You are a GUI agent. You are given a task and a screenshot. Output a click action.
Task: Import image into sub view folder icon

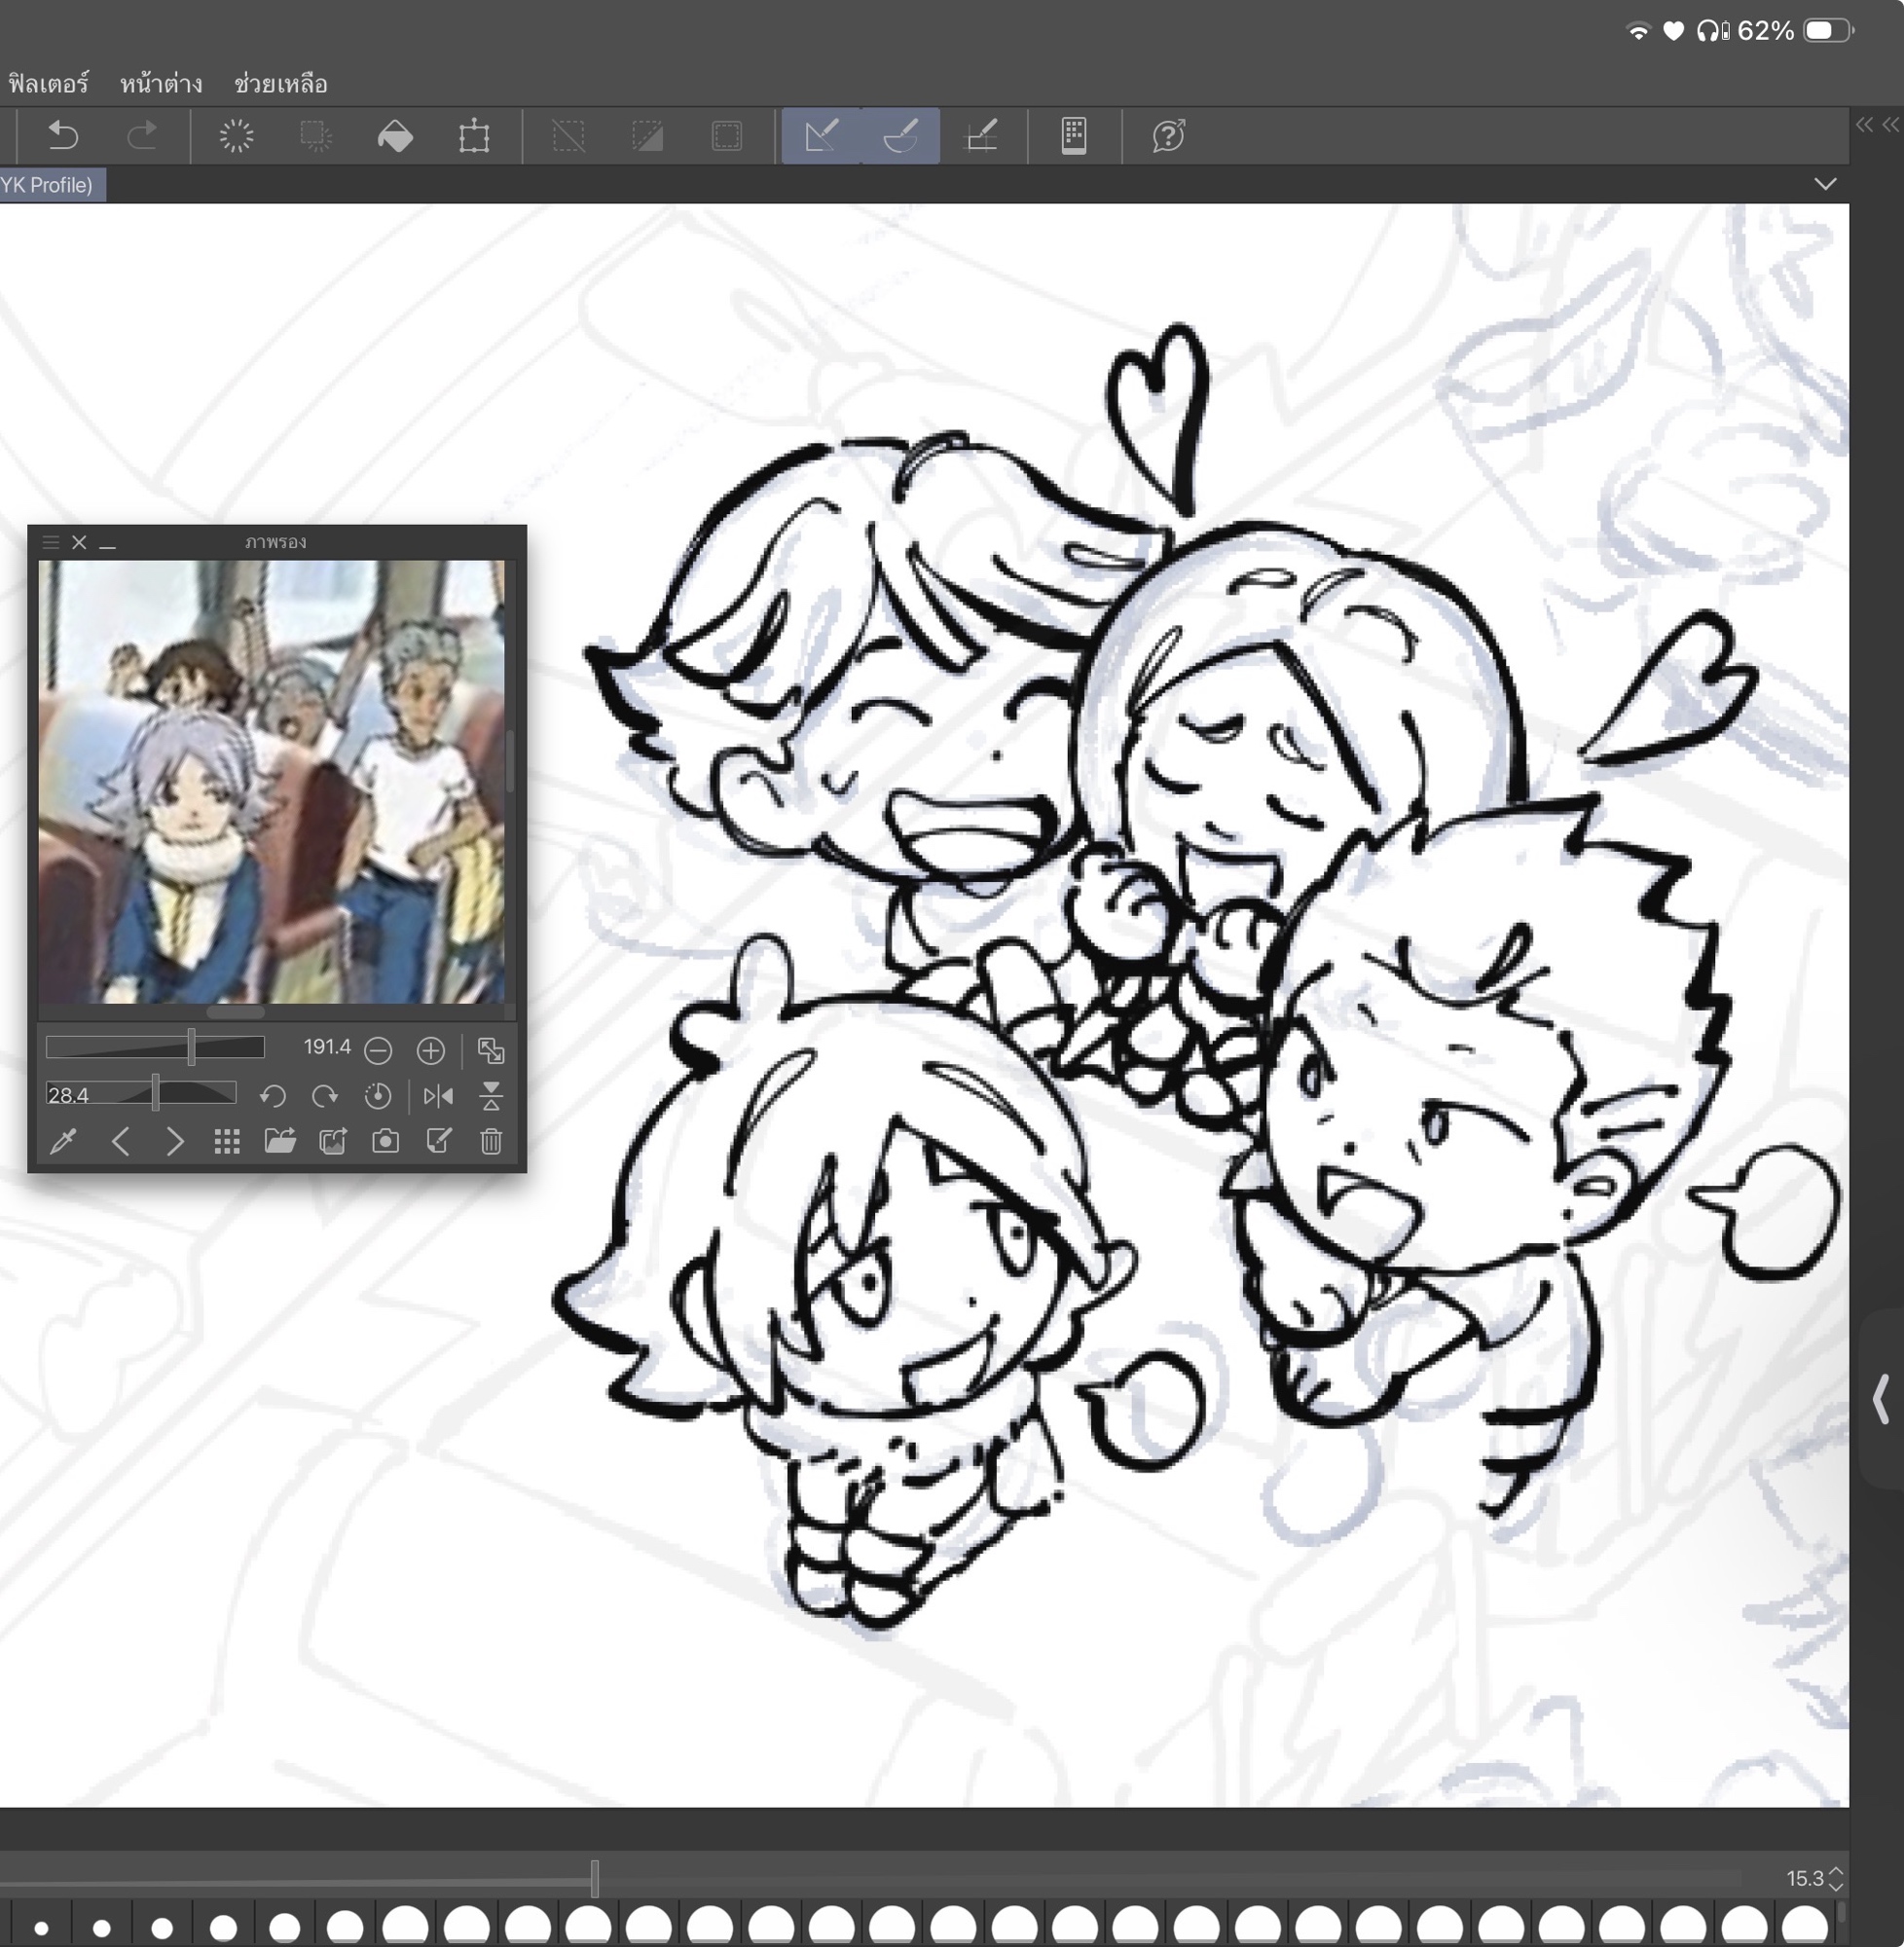279,1141
